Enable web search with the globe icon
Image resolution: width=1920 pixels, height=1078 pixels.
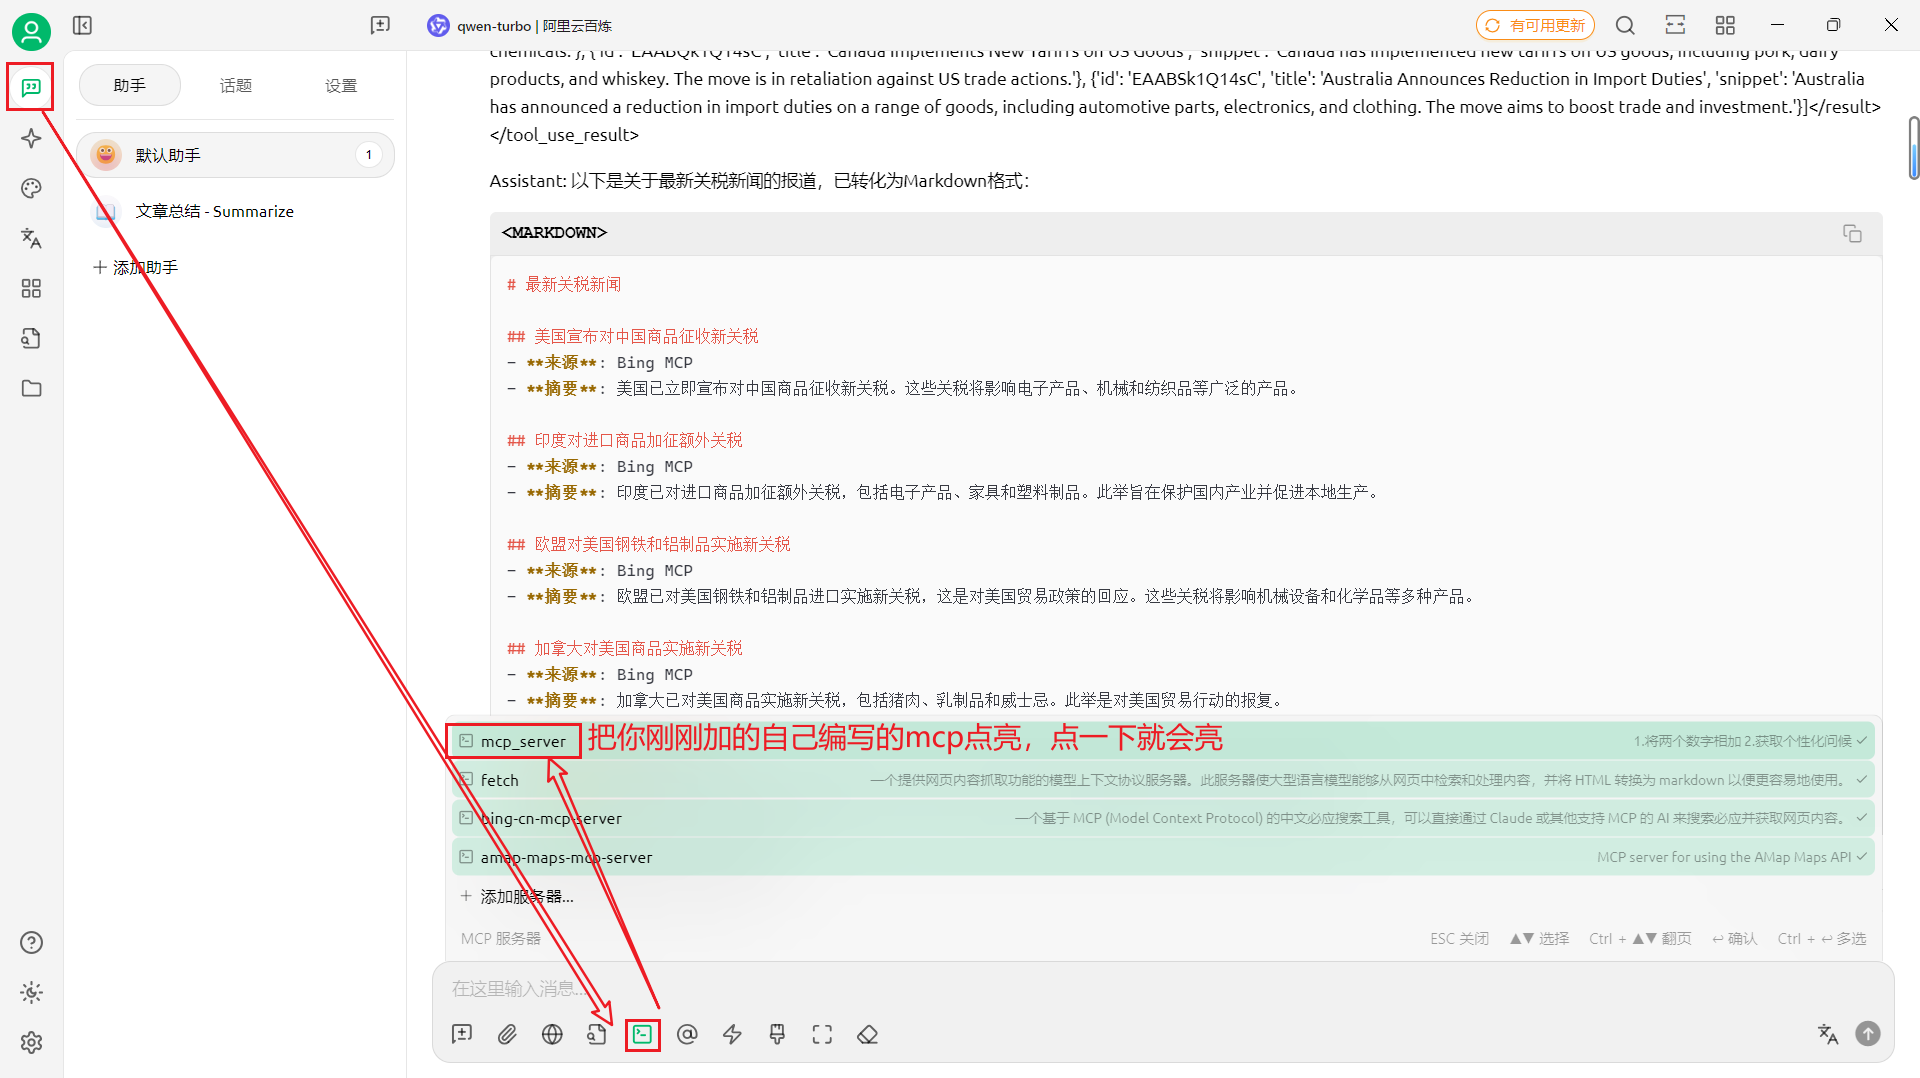pyautogui.click(x=551, y=1034)
